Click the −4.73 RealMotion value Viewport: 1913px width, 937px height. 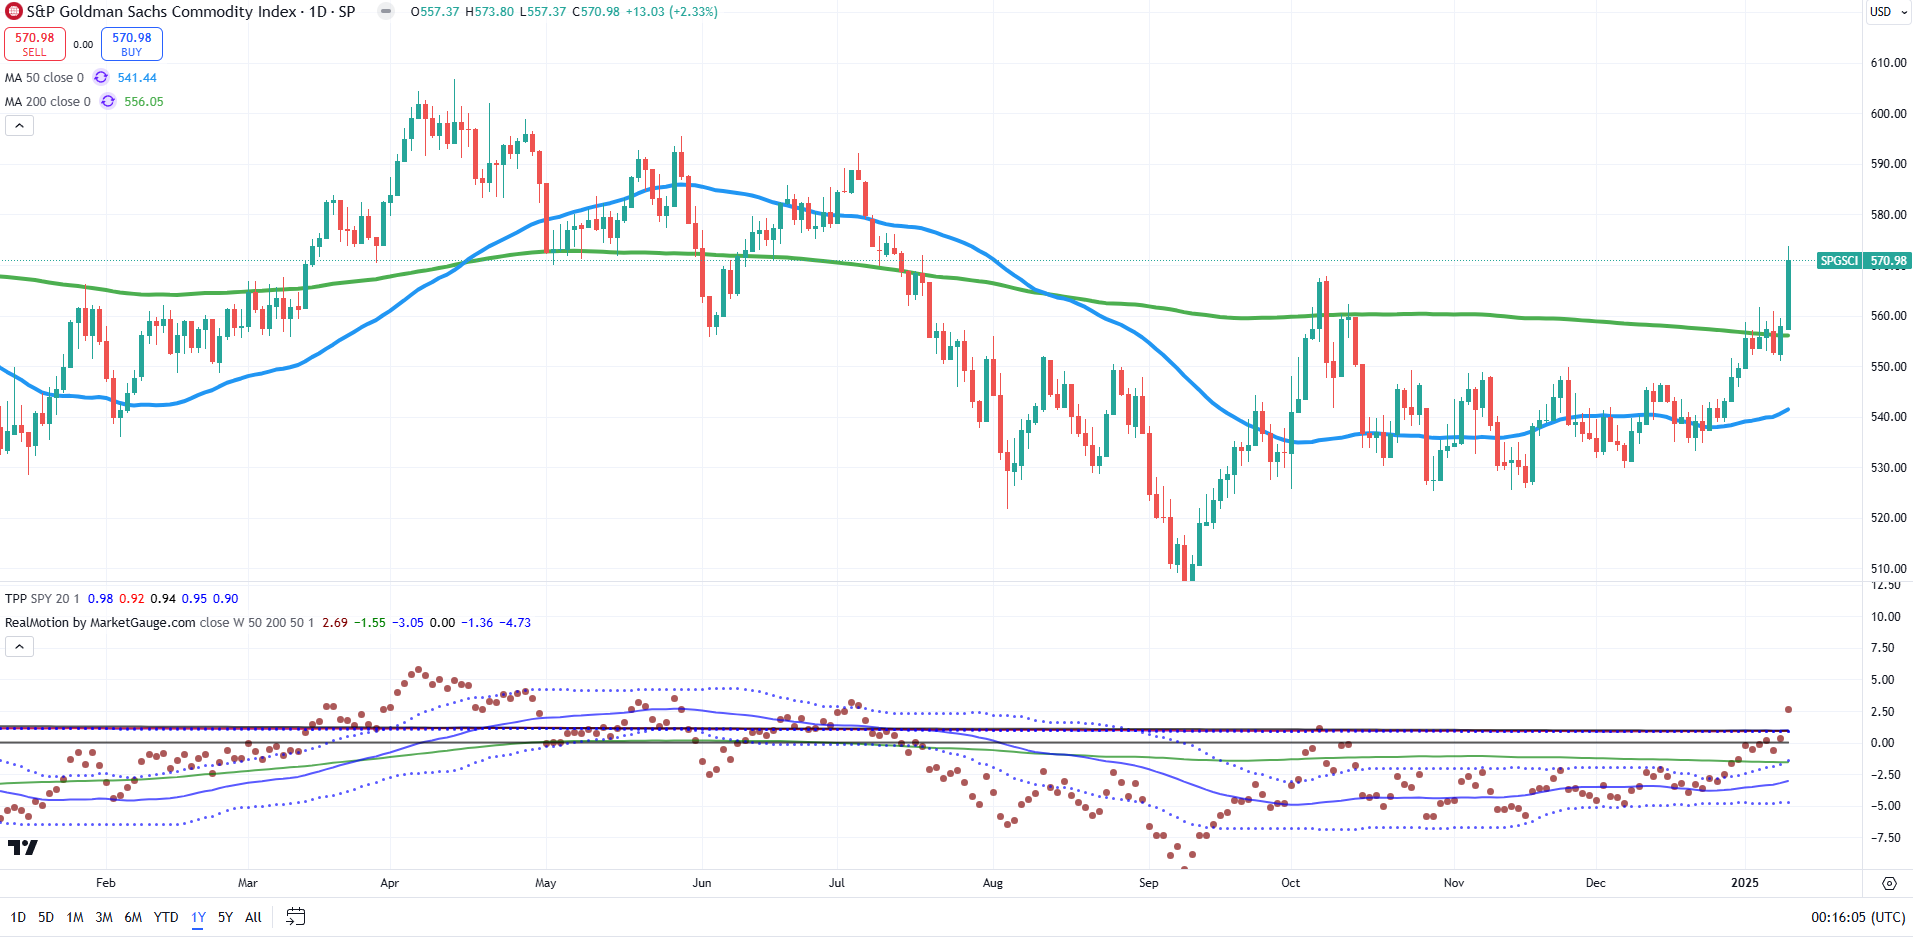pyautogui.click(x=515, y=623)
